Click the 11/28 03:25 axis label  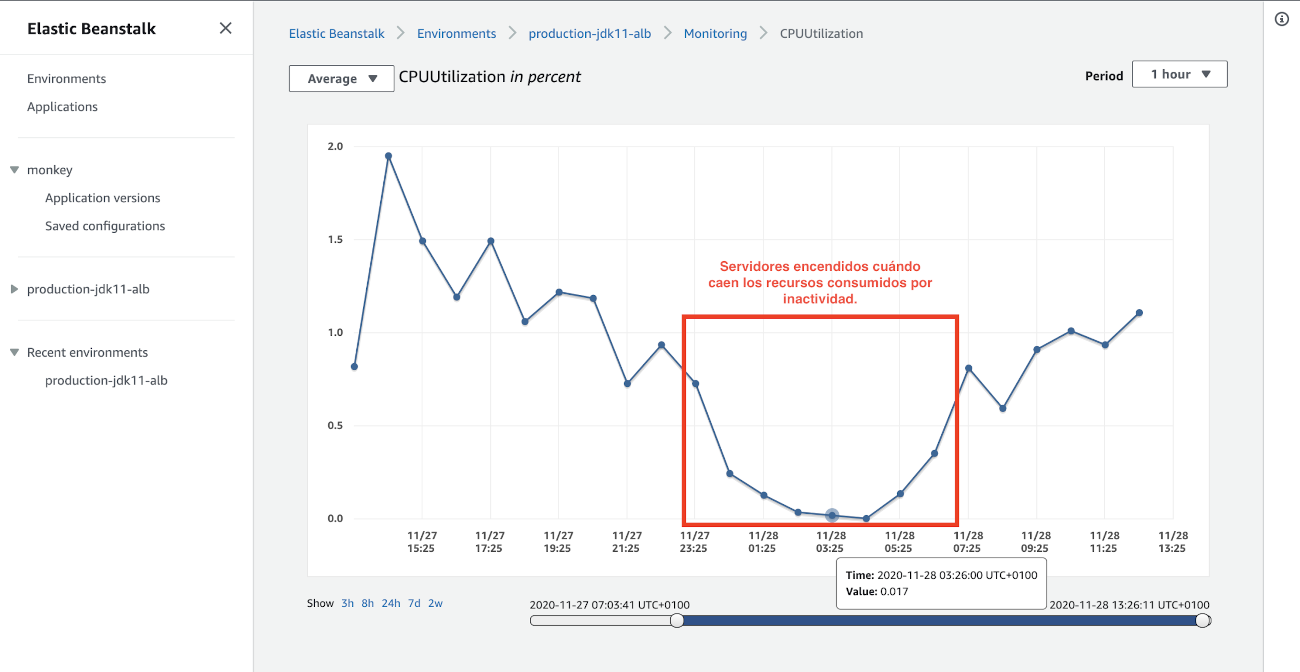830,542
